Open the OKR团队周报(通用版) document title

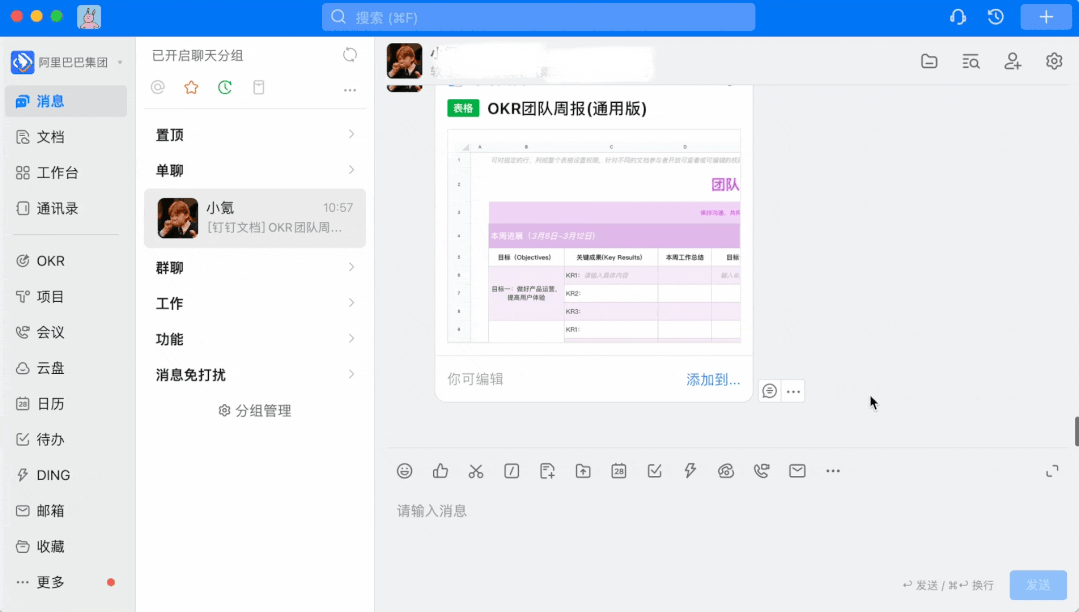[x=567, y=109]
